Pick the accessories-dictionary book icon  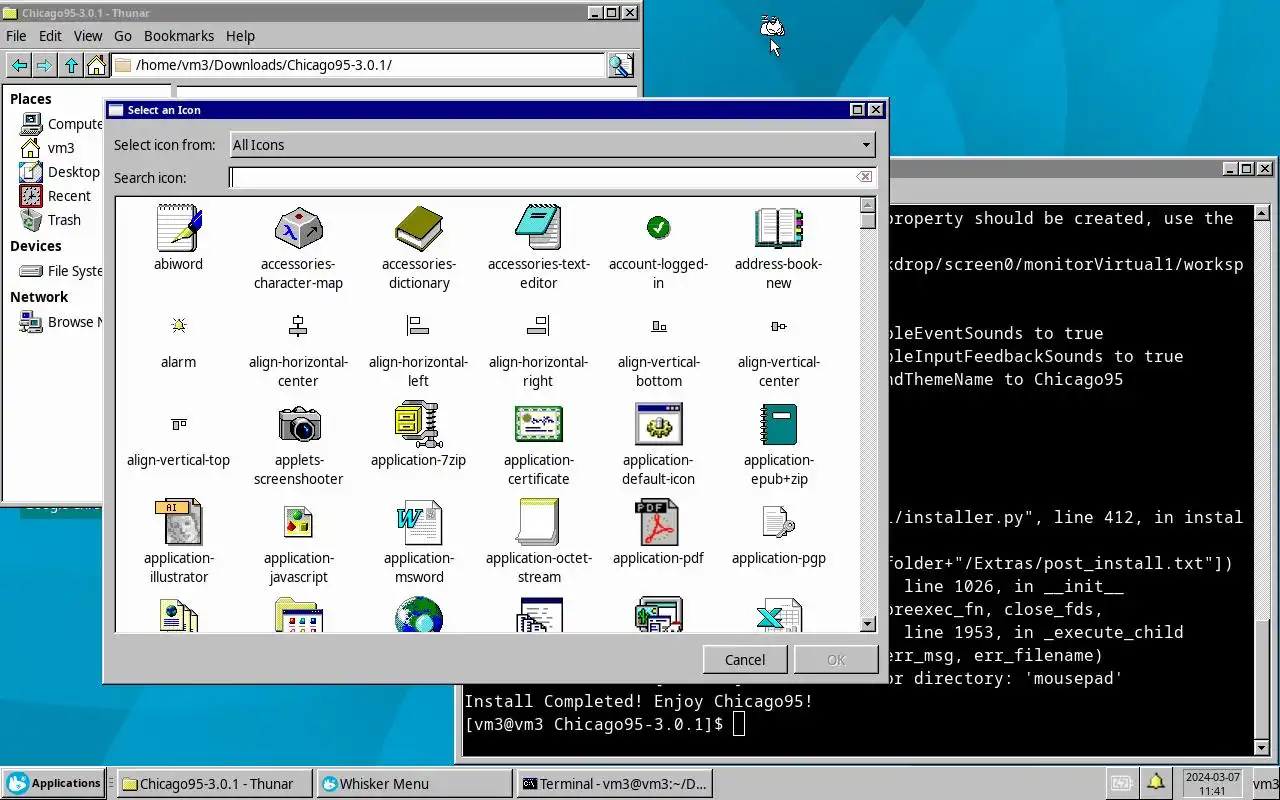419,228
